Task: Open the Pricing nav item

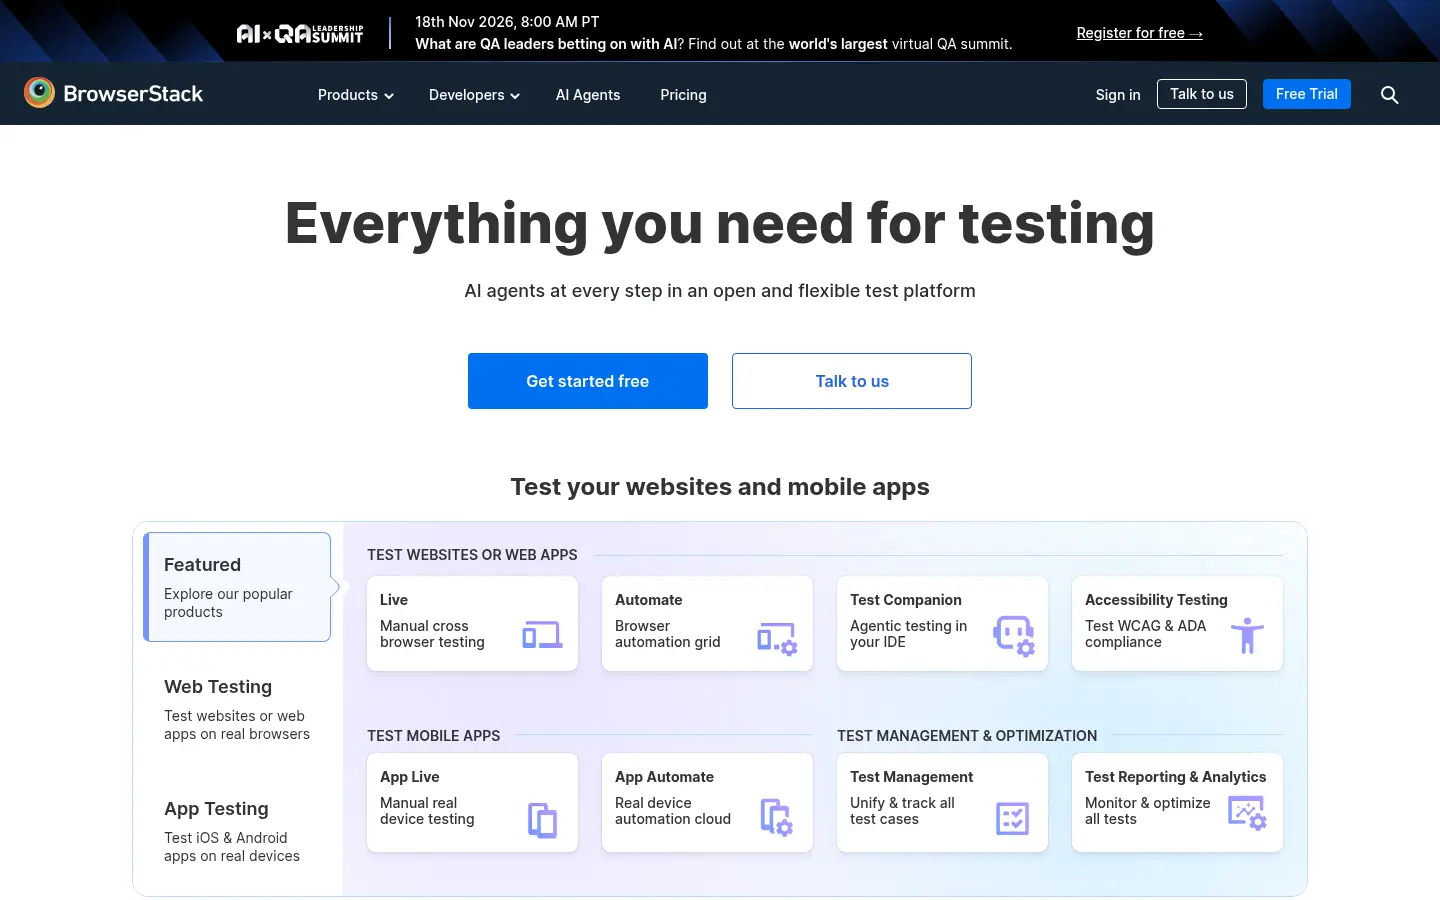Action: point(683,95)
